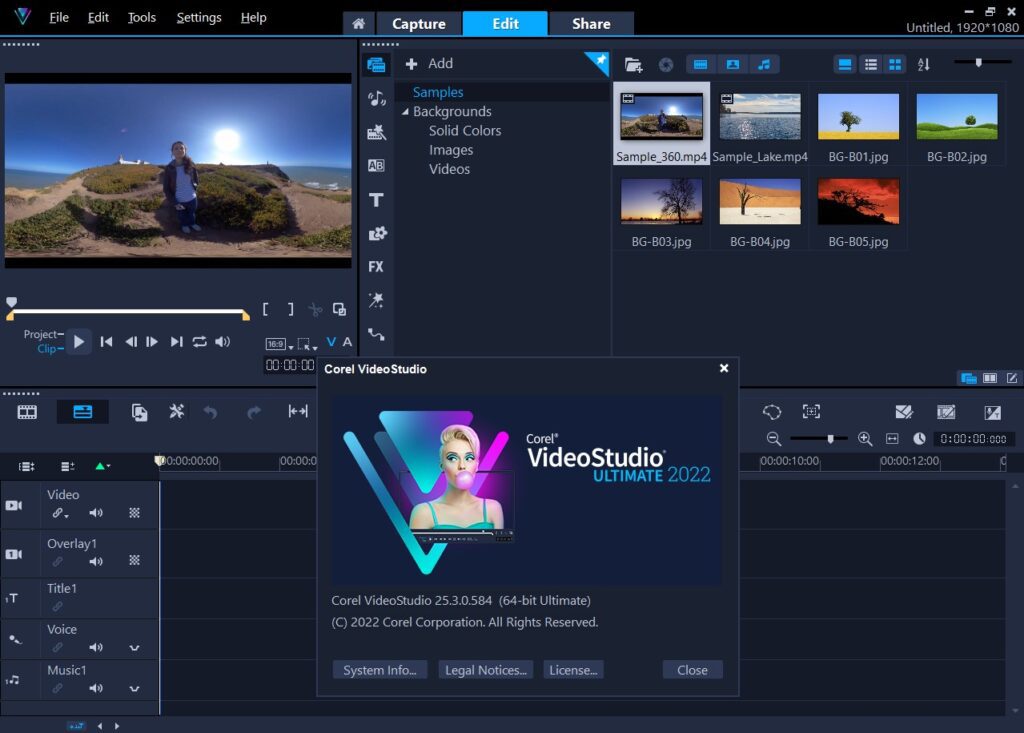This screenshot has height=733, width=1024.
Task: Select the Sample_Lake.mp4 thumbnail
Action: point(759,117)
